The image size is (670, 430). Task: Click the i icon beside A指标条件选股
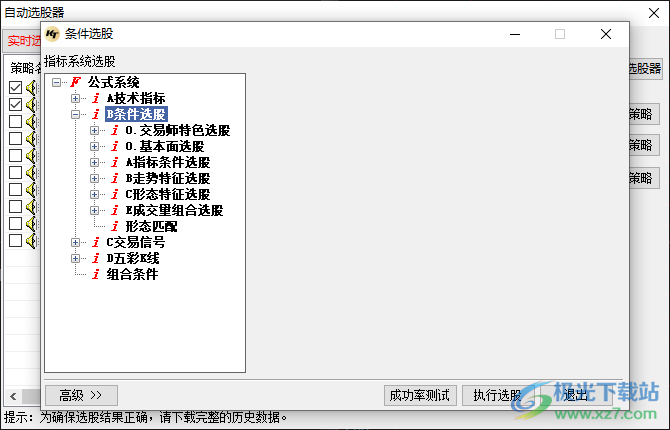(x=115, y=162)
